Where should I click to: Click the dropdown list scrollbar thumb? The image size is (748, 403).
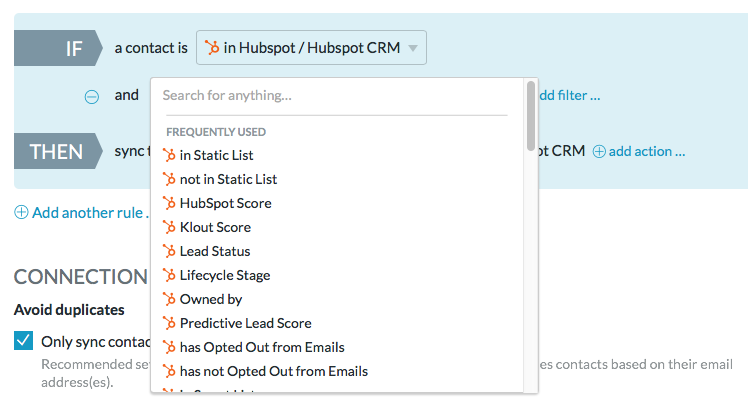click(530, 116)
